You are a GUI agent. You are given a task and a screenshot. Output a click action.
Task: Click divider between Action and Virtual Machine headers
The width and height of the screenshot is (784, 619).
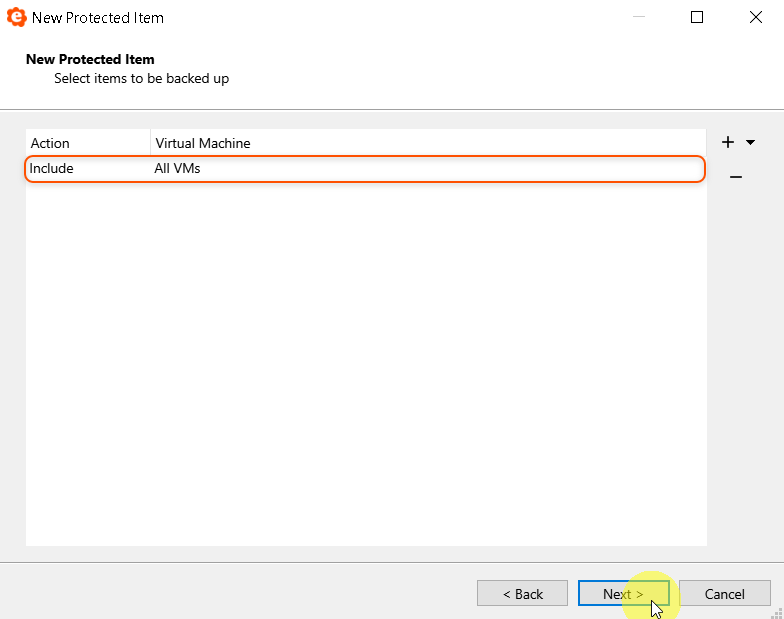[x=150, y=143]
